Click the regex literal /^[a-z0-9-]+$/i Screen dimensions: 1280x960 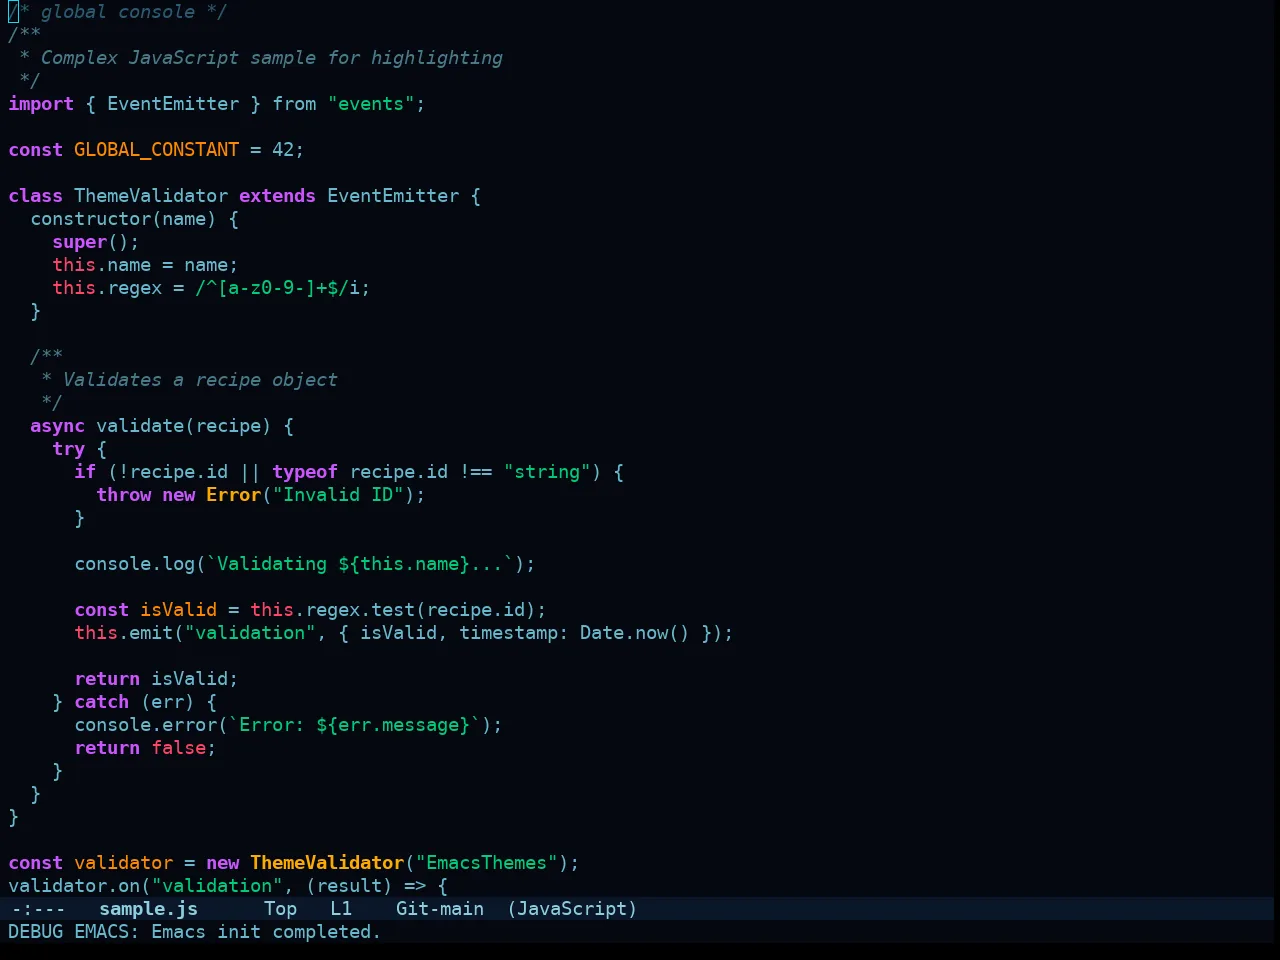277,288
